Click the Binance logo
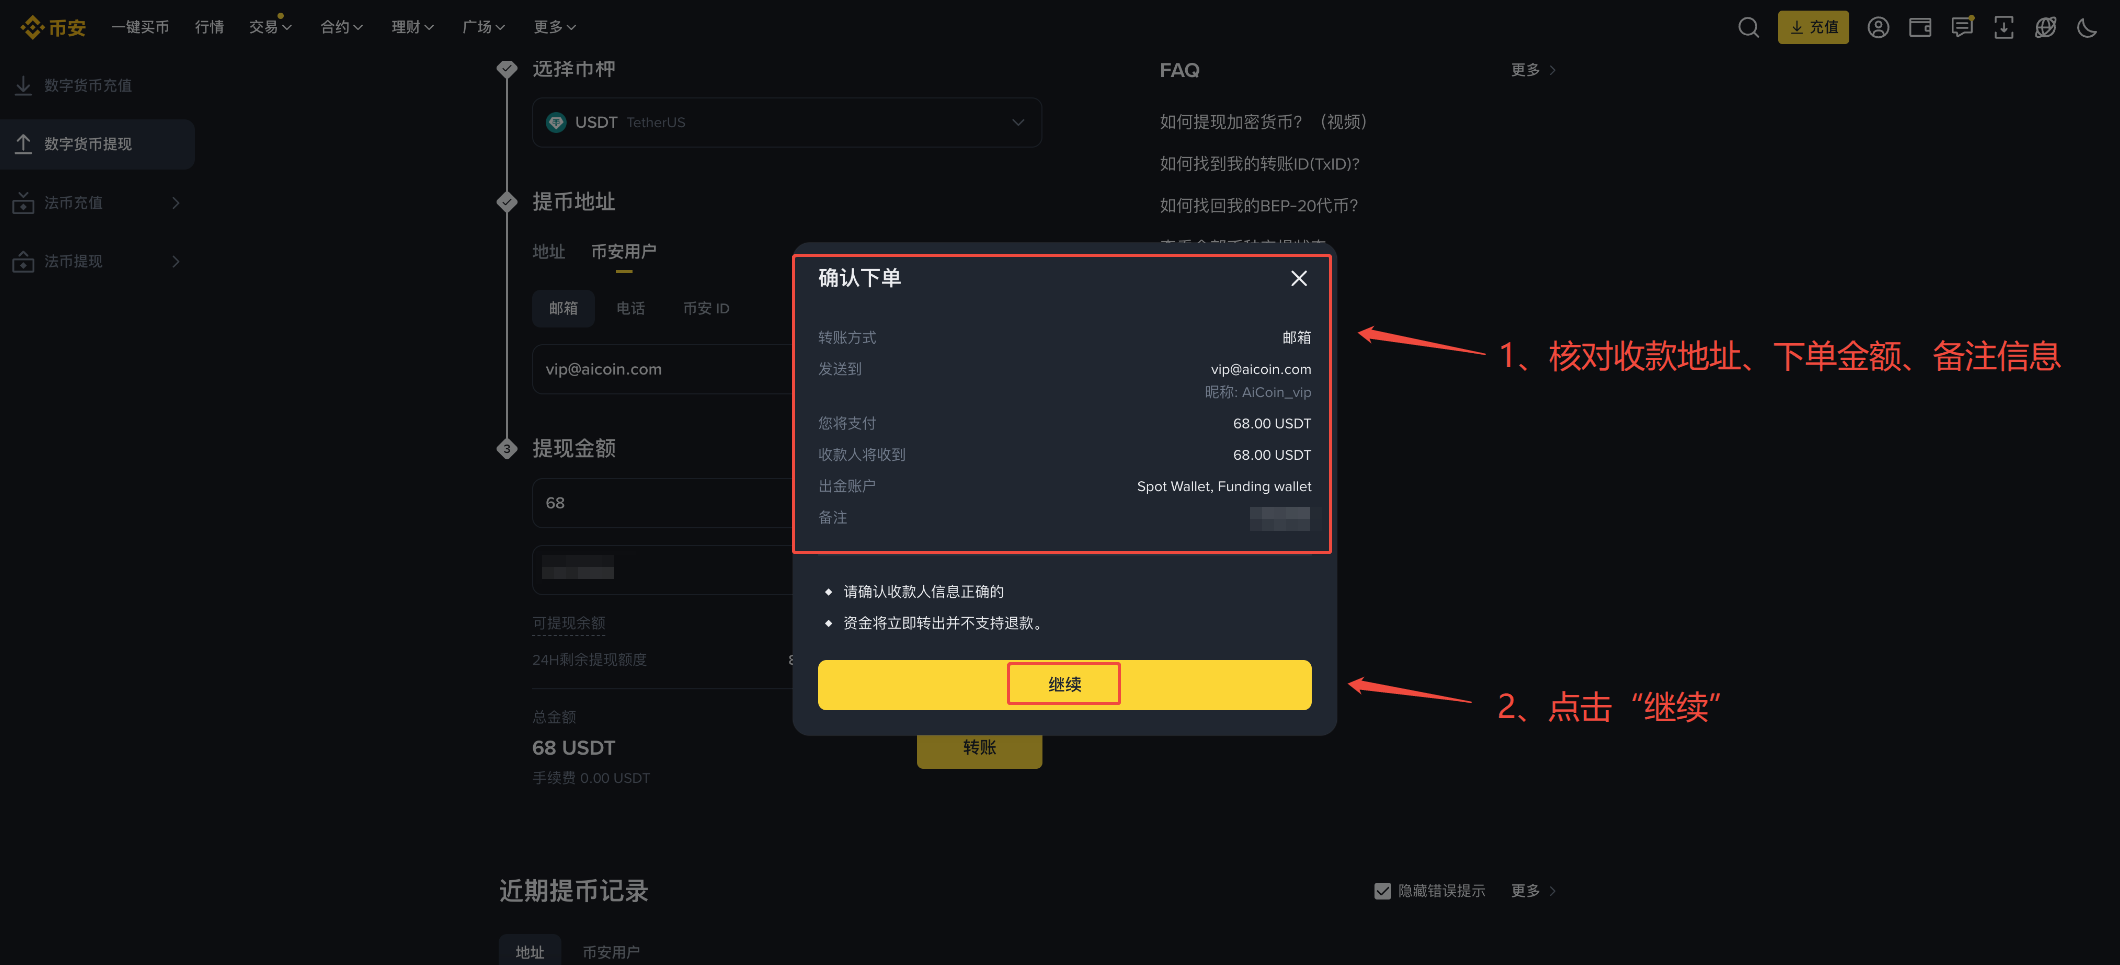The width and height of the screenshot is (2120, 965). click(x=53, y=27)
